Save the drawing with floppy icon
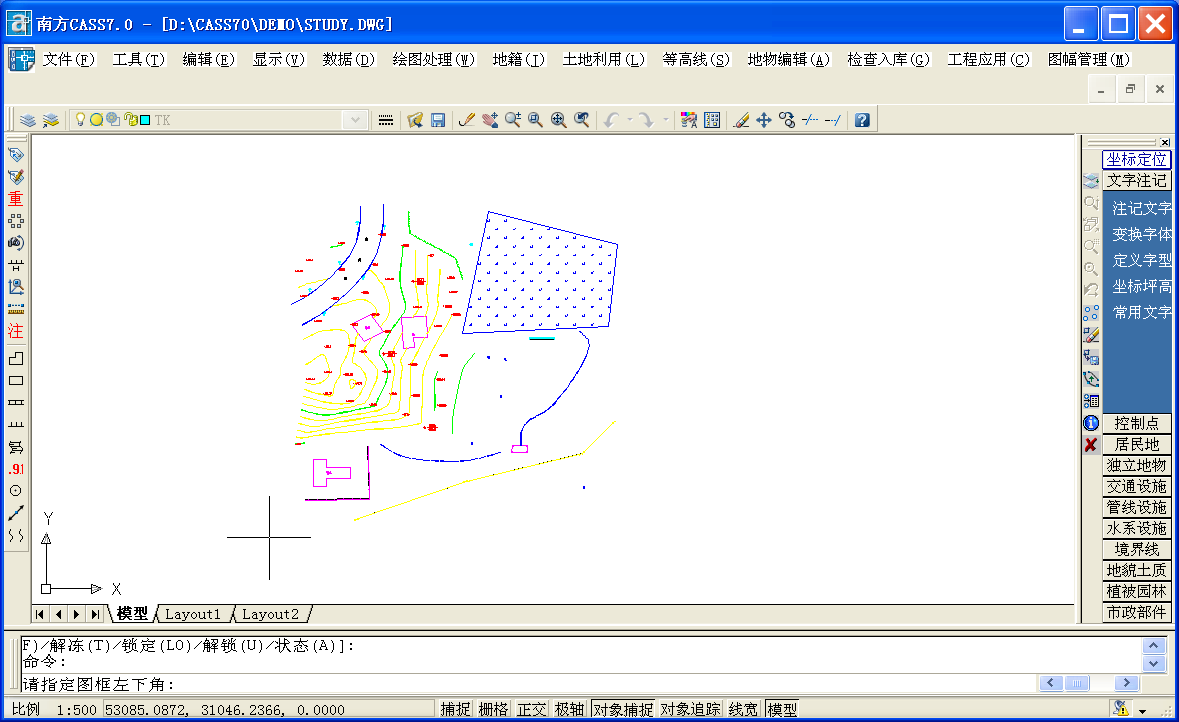Image resolution: width=1179 pixels, height=722 pixels. 438,120
